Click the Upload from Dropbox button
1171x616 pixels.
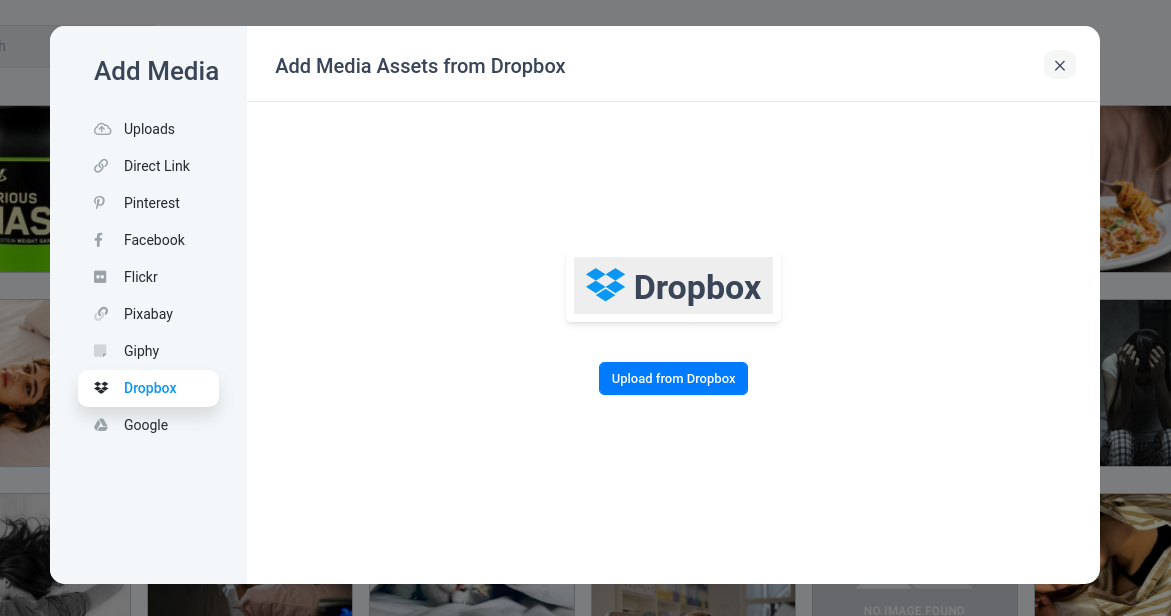coord(673,379)
